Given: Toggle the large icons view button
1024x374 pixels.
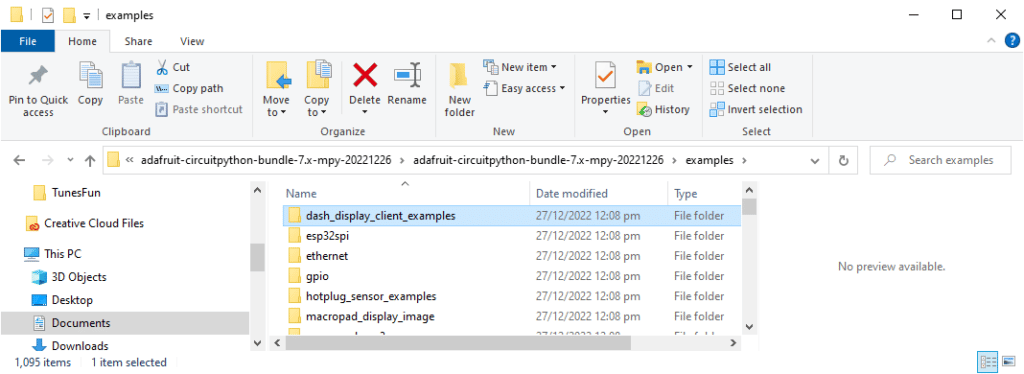Looking at the screenshot, I should click(x=1009, y=361).
